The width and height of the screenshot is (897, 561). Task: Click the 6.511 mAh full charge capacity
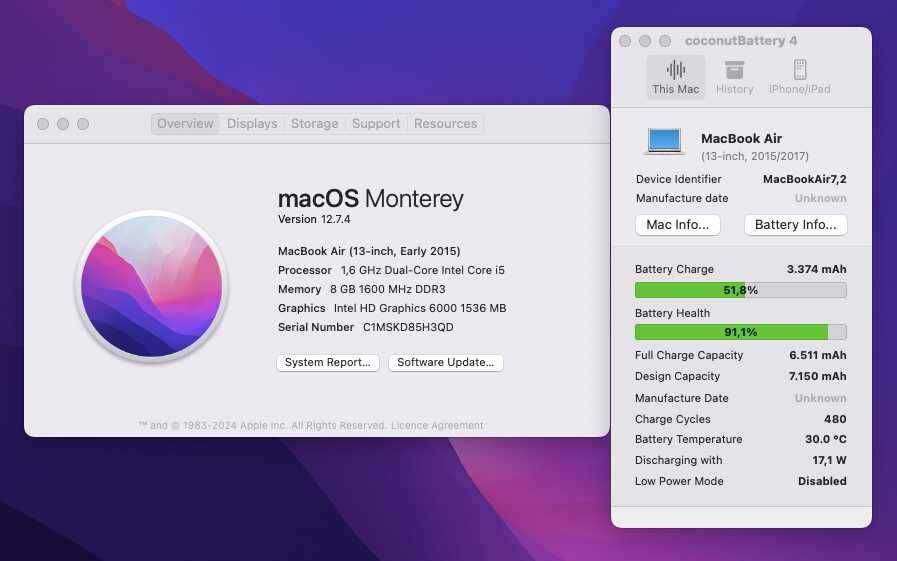(x=818, y=355)
